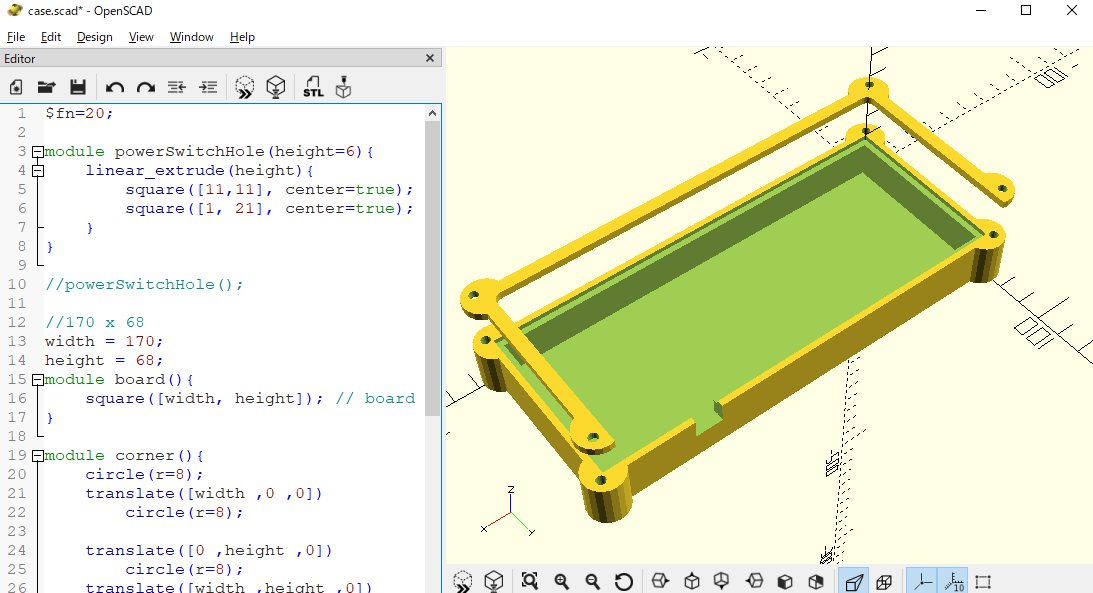1093x593 pixels.
Task: Toggle Show Edges
Action: pos(983,581)
